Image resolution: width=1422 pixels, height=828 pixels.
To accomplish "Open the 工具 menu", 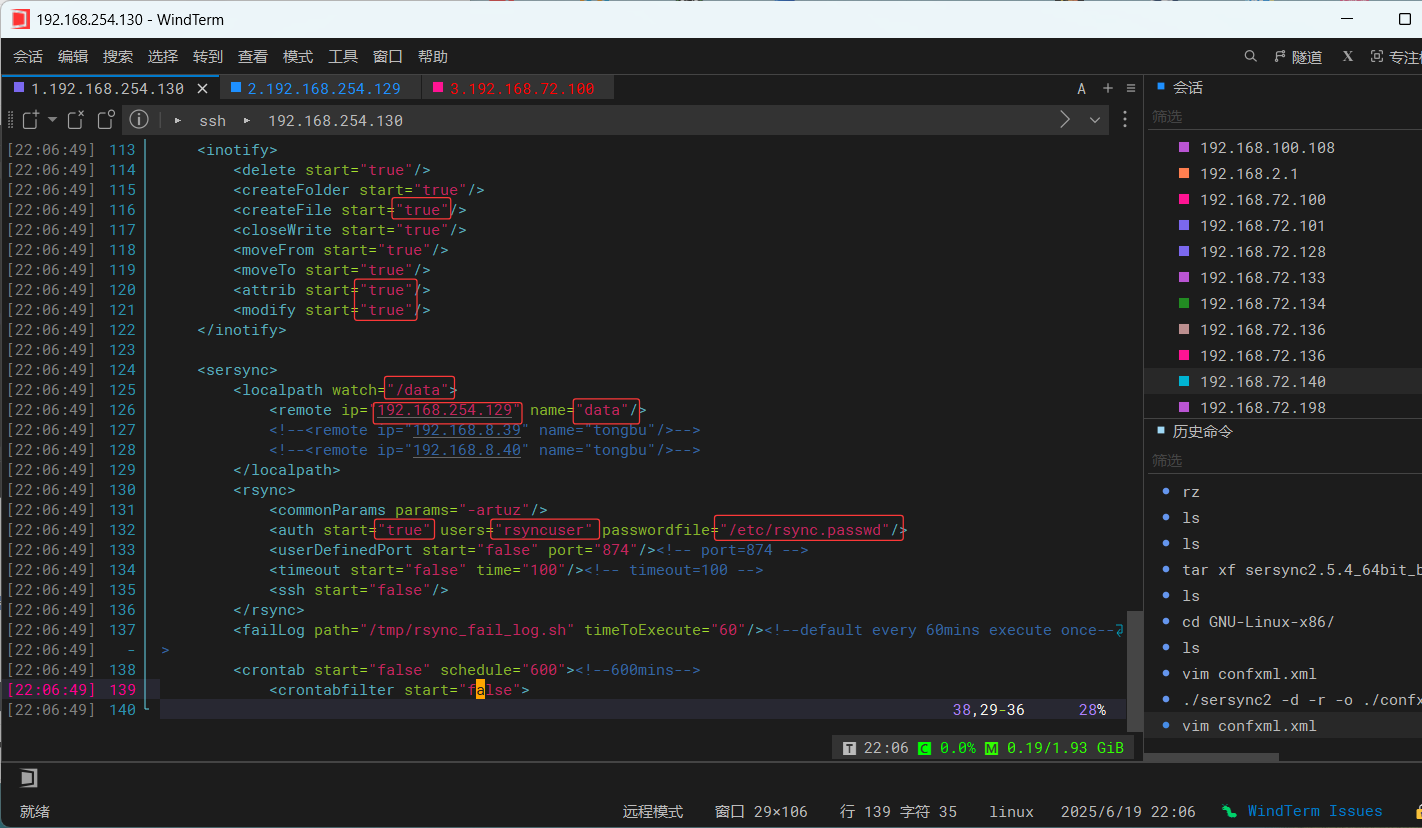I will pyautogui.click(x=343, y=56).
